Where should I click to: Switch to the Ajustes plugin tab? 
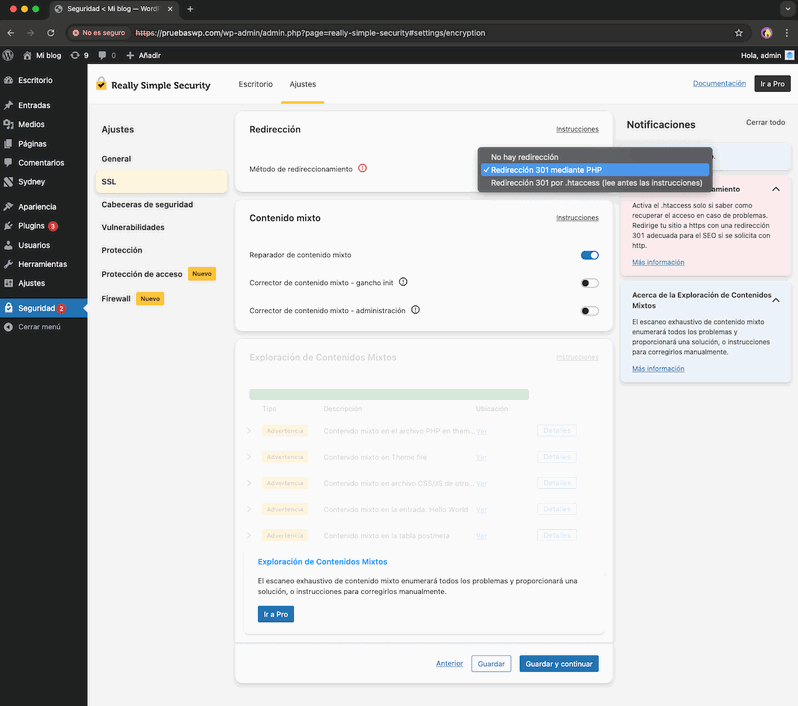(x=303, y=84)
